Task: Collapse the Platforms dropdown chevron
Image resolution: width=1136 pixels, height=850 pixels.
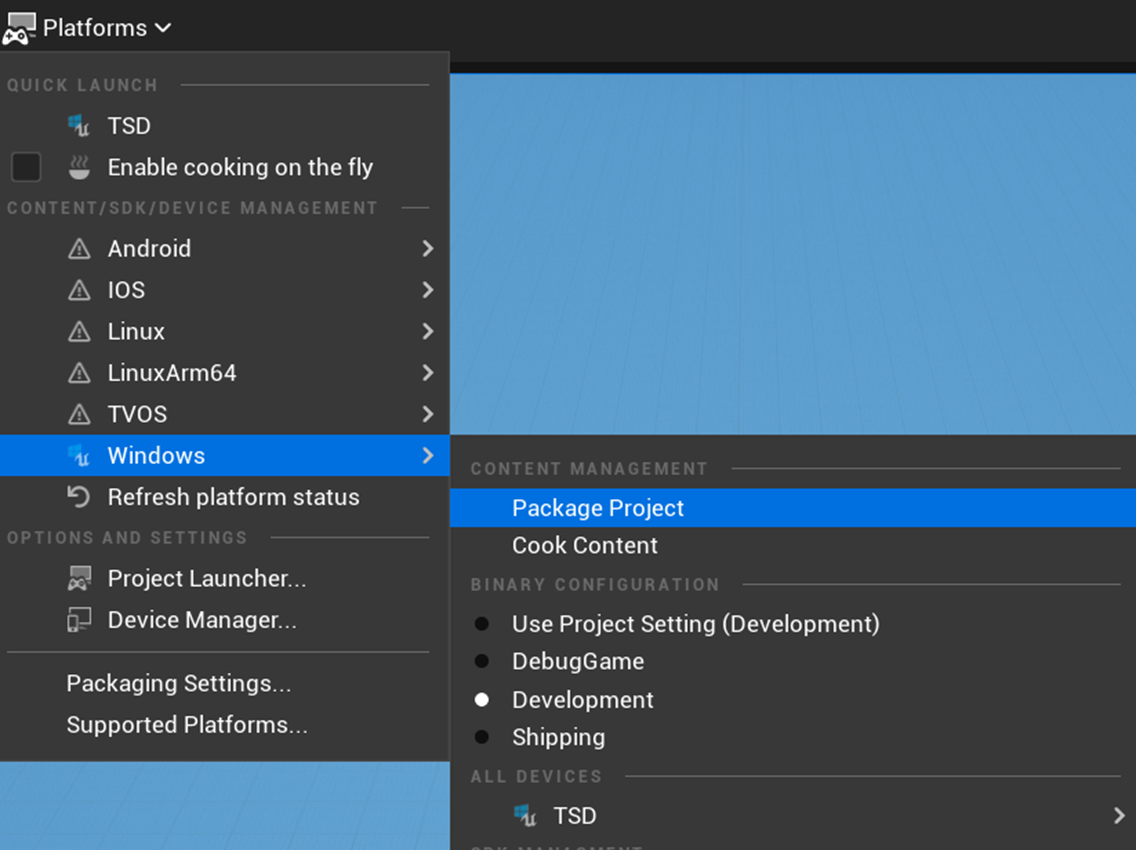Action: [x=163, y=28]
